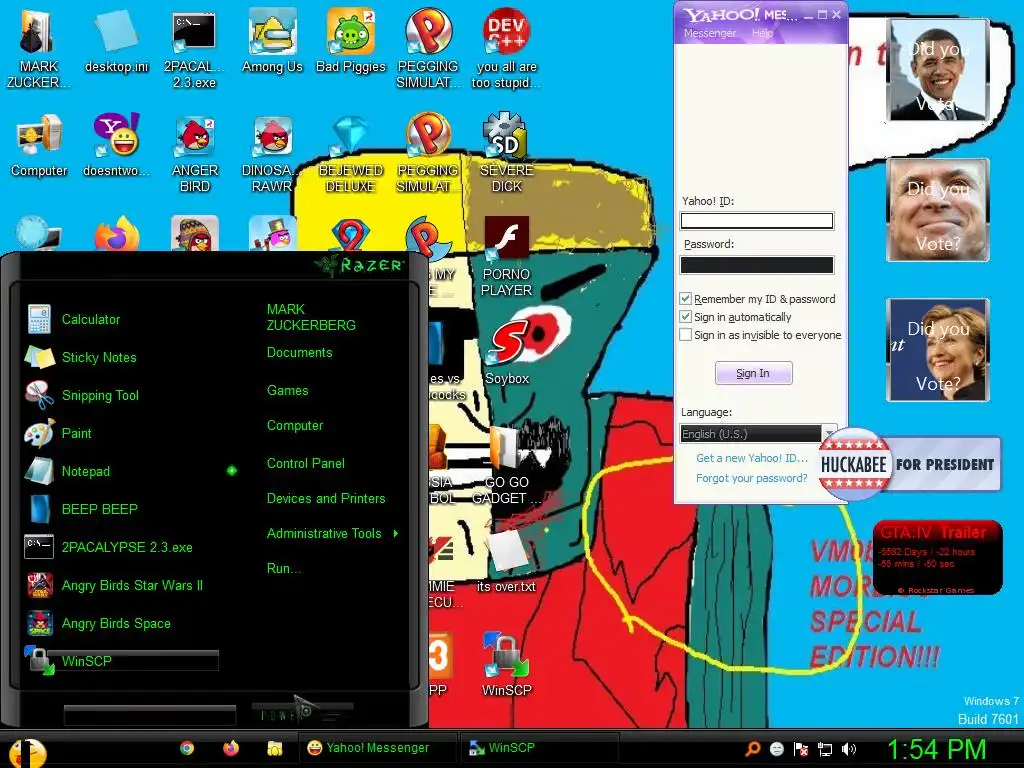
Task: Open GO GO GADGET desktop folder
Action: 507,465
